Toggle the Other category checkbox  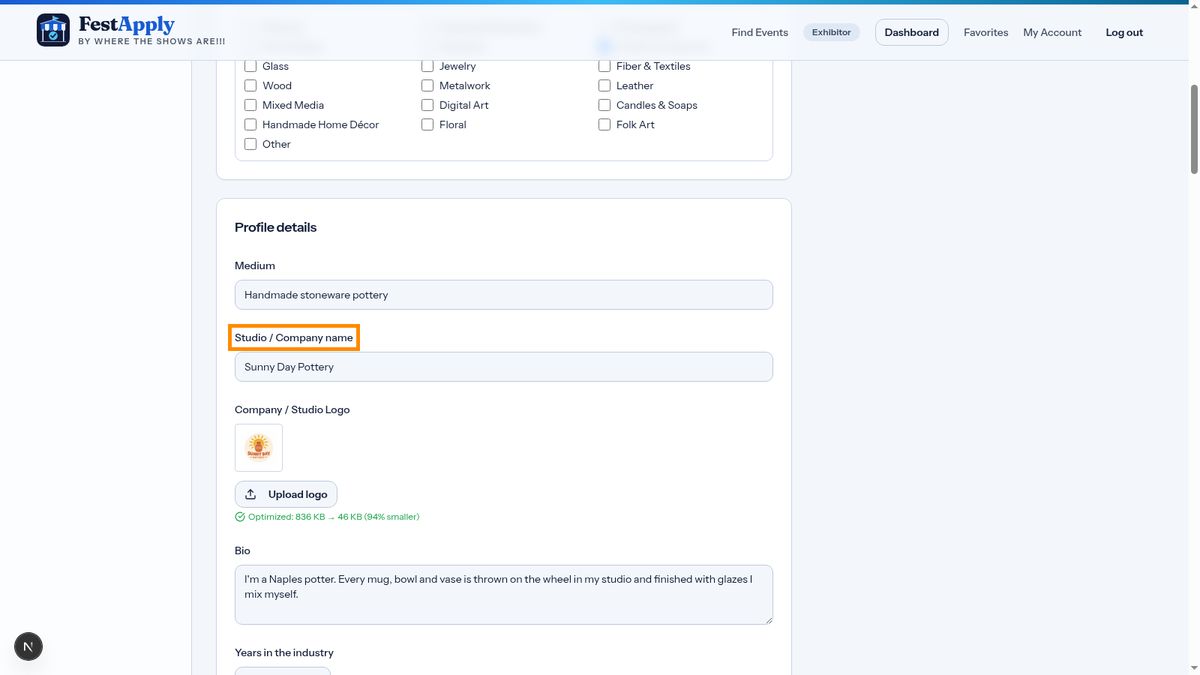(x=251, y=144)
